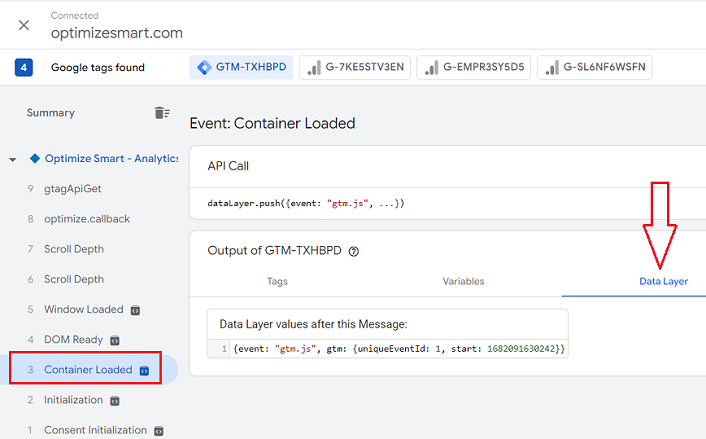Viewport: 706px width, 439px height.
Task: Select event 7 Scroll Depth
Action: click(x=74, y=249)
